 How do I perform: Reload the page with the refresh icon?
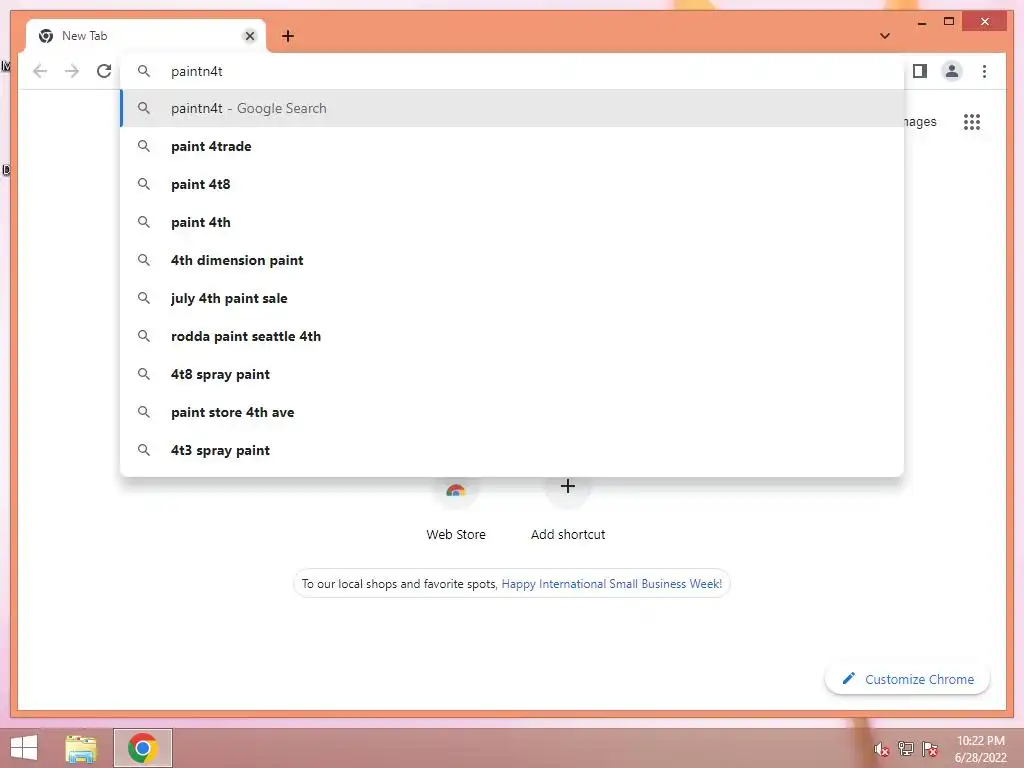coord(104,71)
